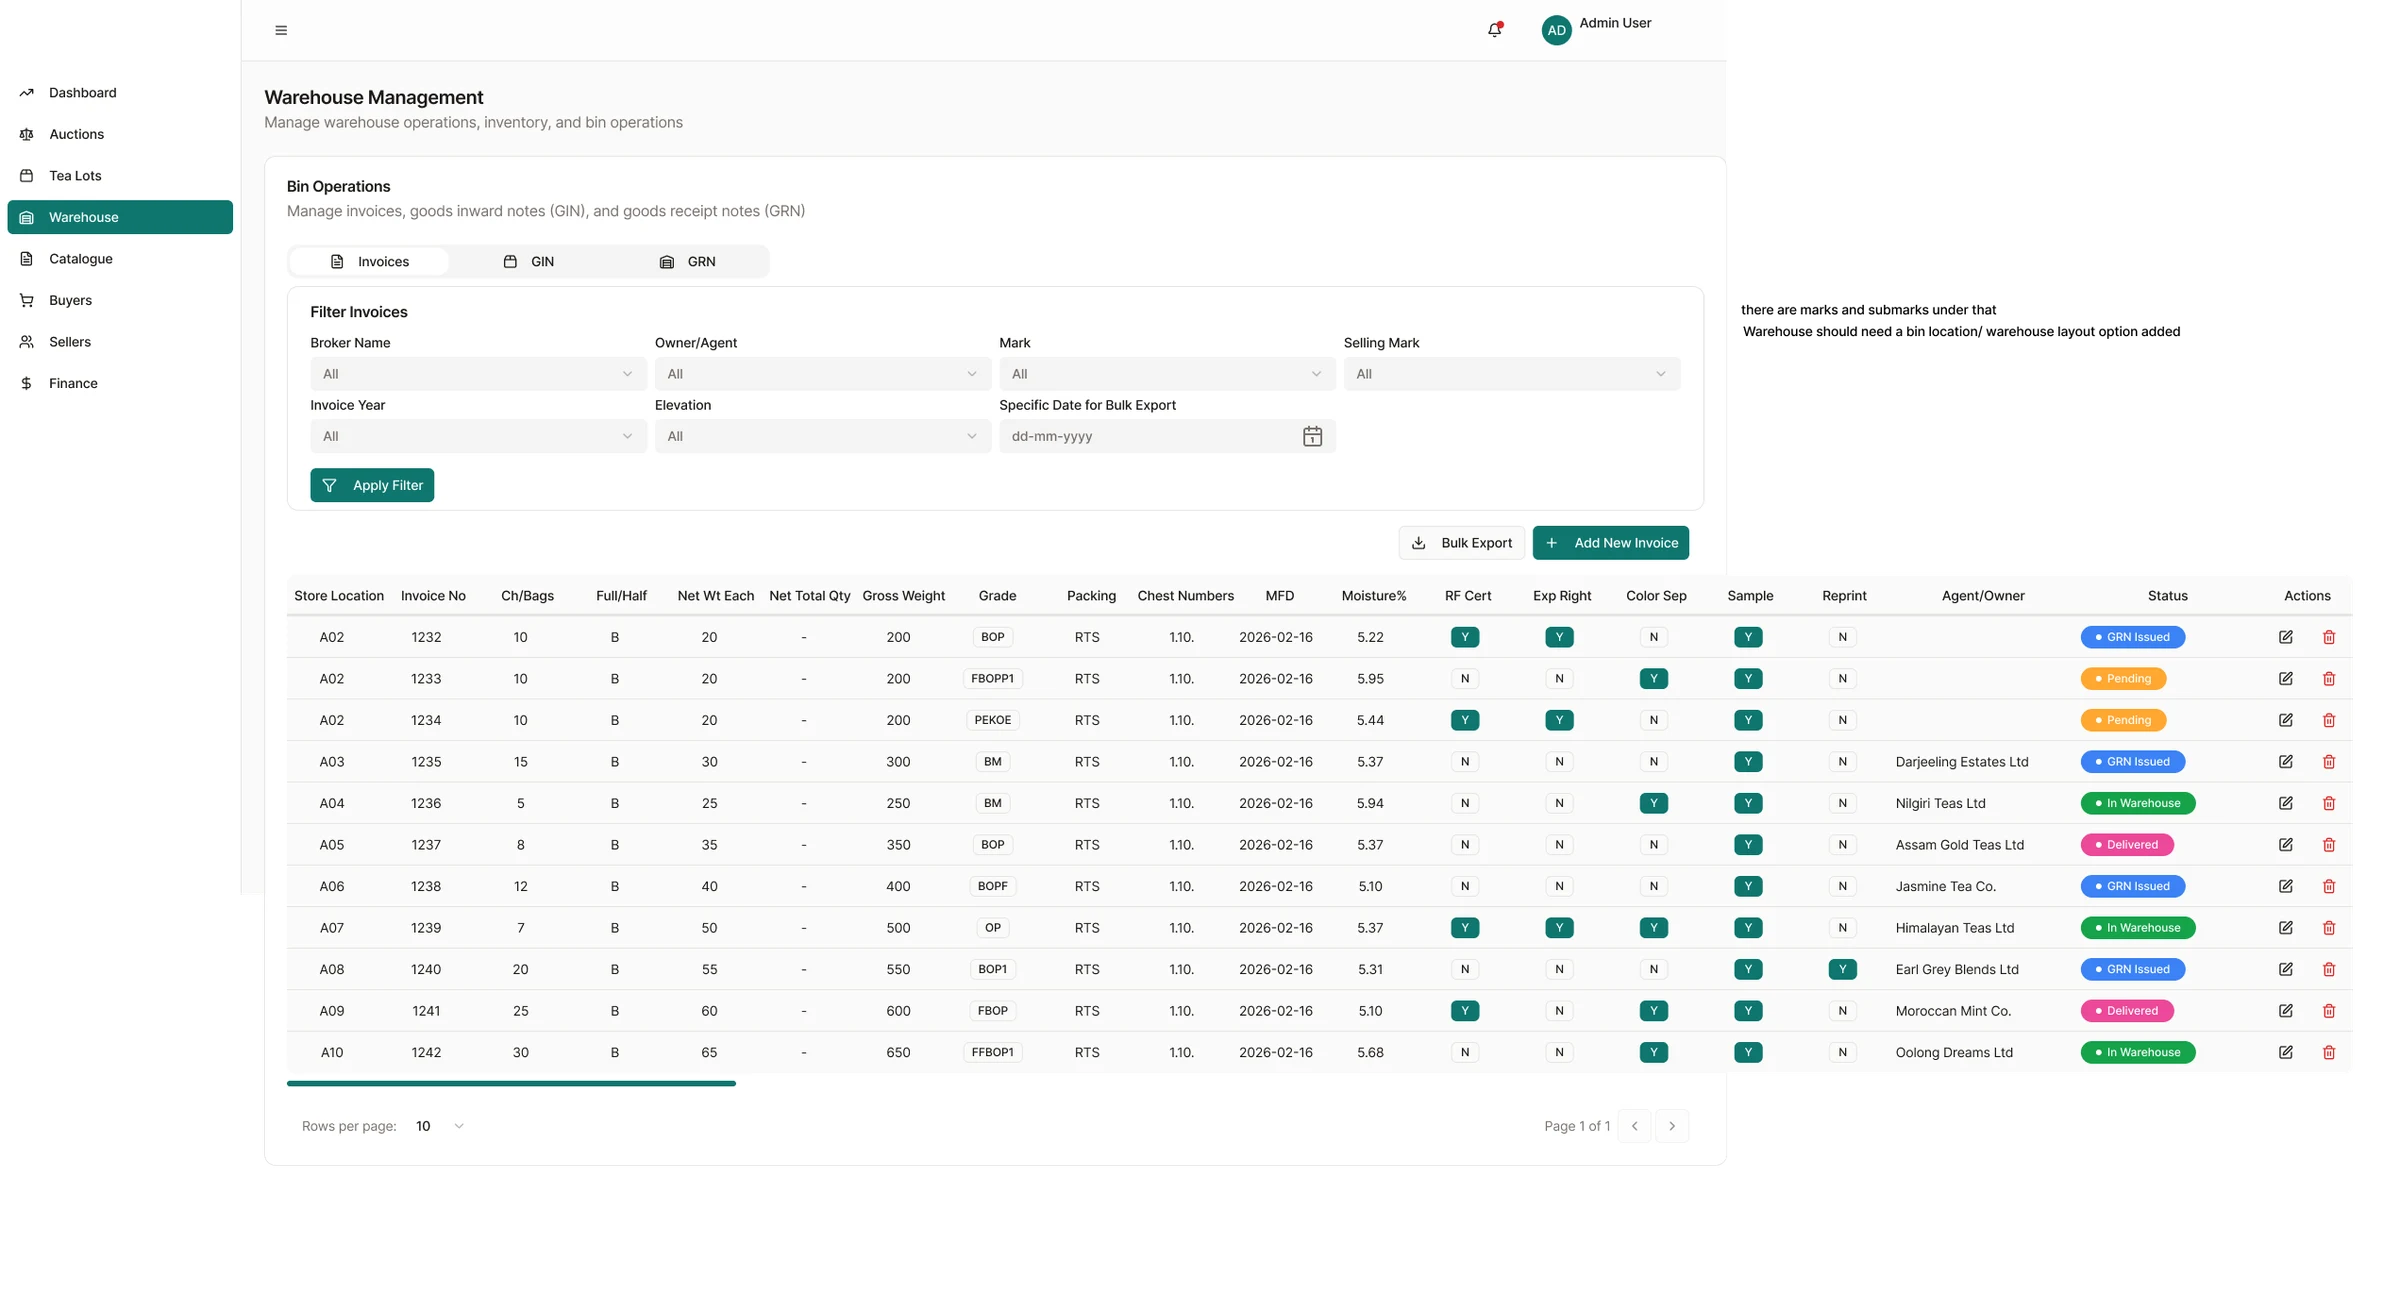Edit invoice 1235 row
This screenshot has height=1313, width=2400.
(2286, 762)
